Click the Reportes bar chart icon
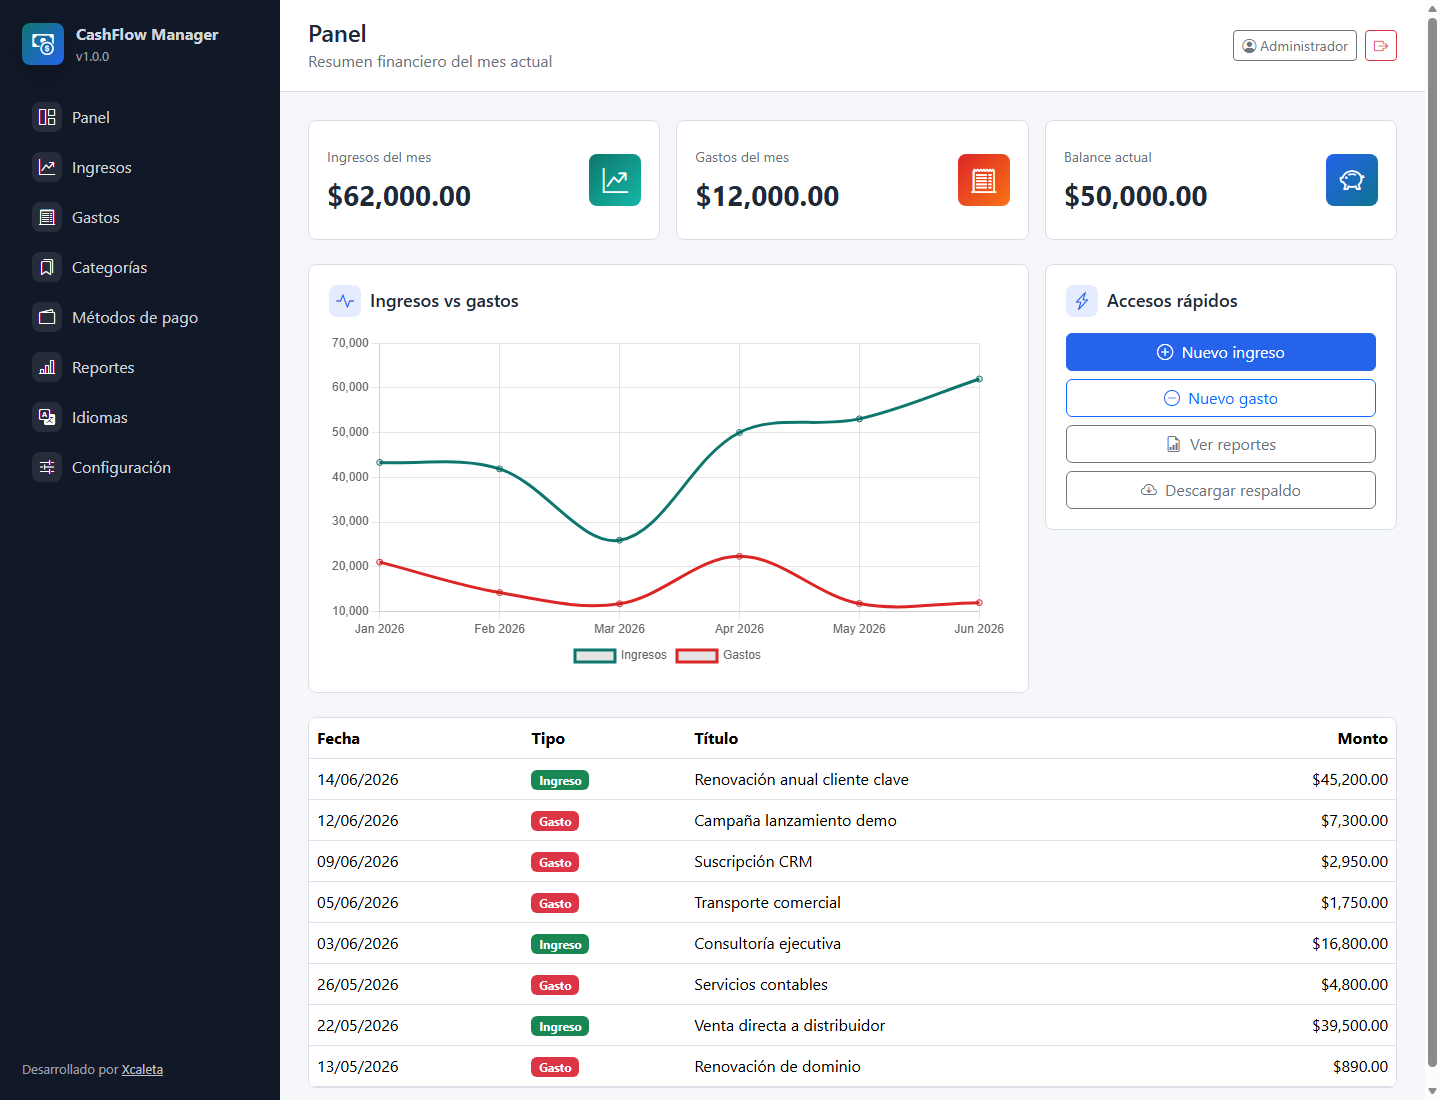Viewport: 1440px width, 1100px height. (x=47, y=367)
